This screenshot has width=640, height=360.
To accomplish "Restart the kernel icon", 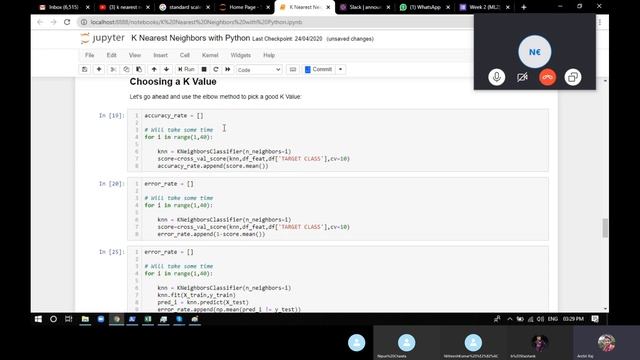I will [216, 69].
